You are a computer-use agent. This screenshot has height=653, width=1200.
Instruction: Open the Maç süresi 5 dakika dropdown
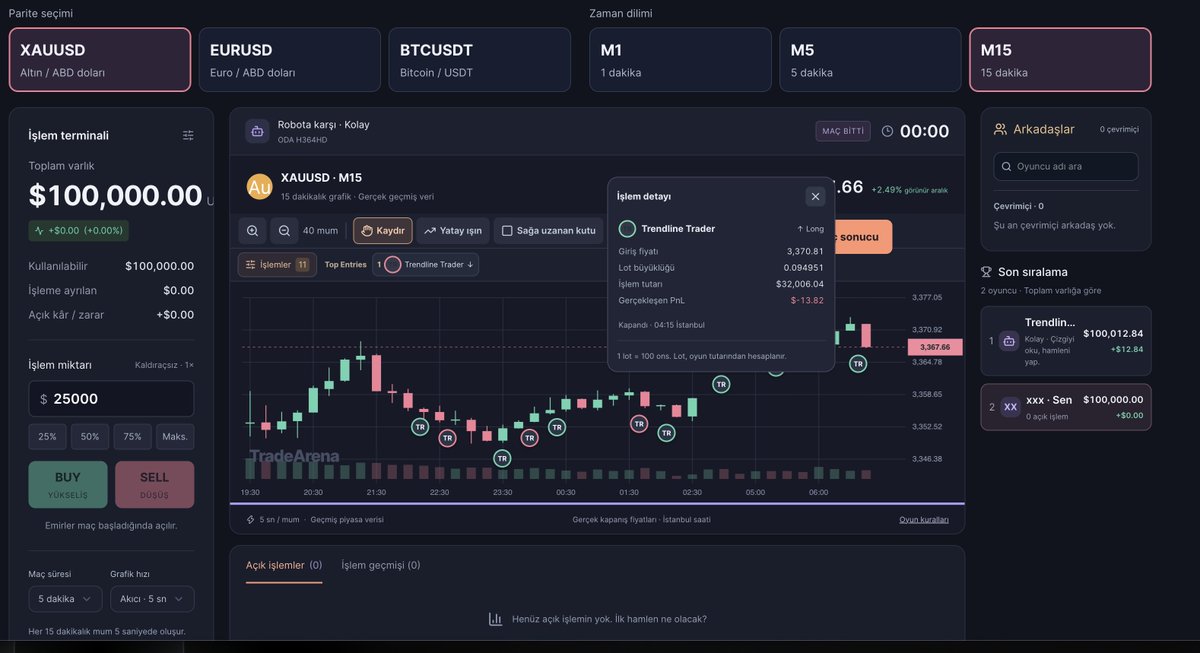coord(65,599)
